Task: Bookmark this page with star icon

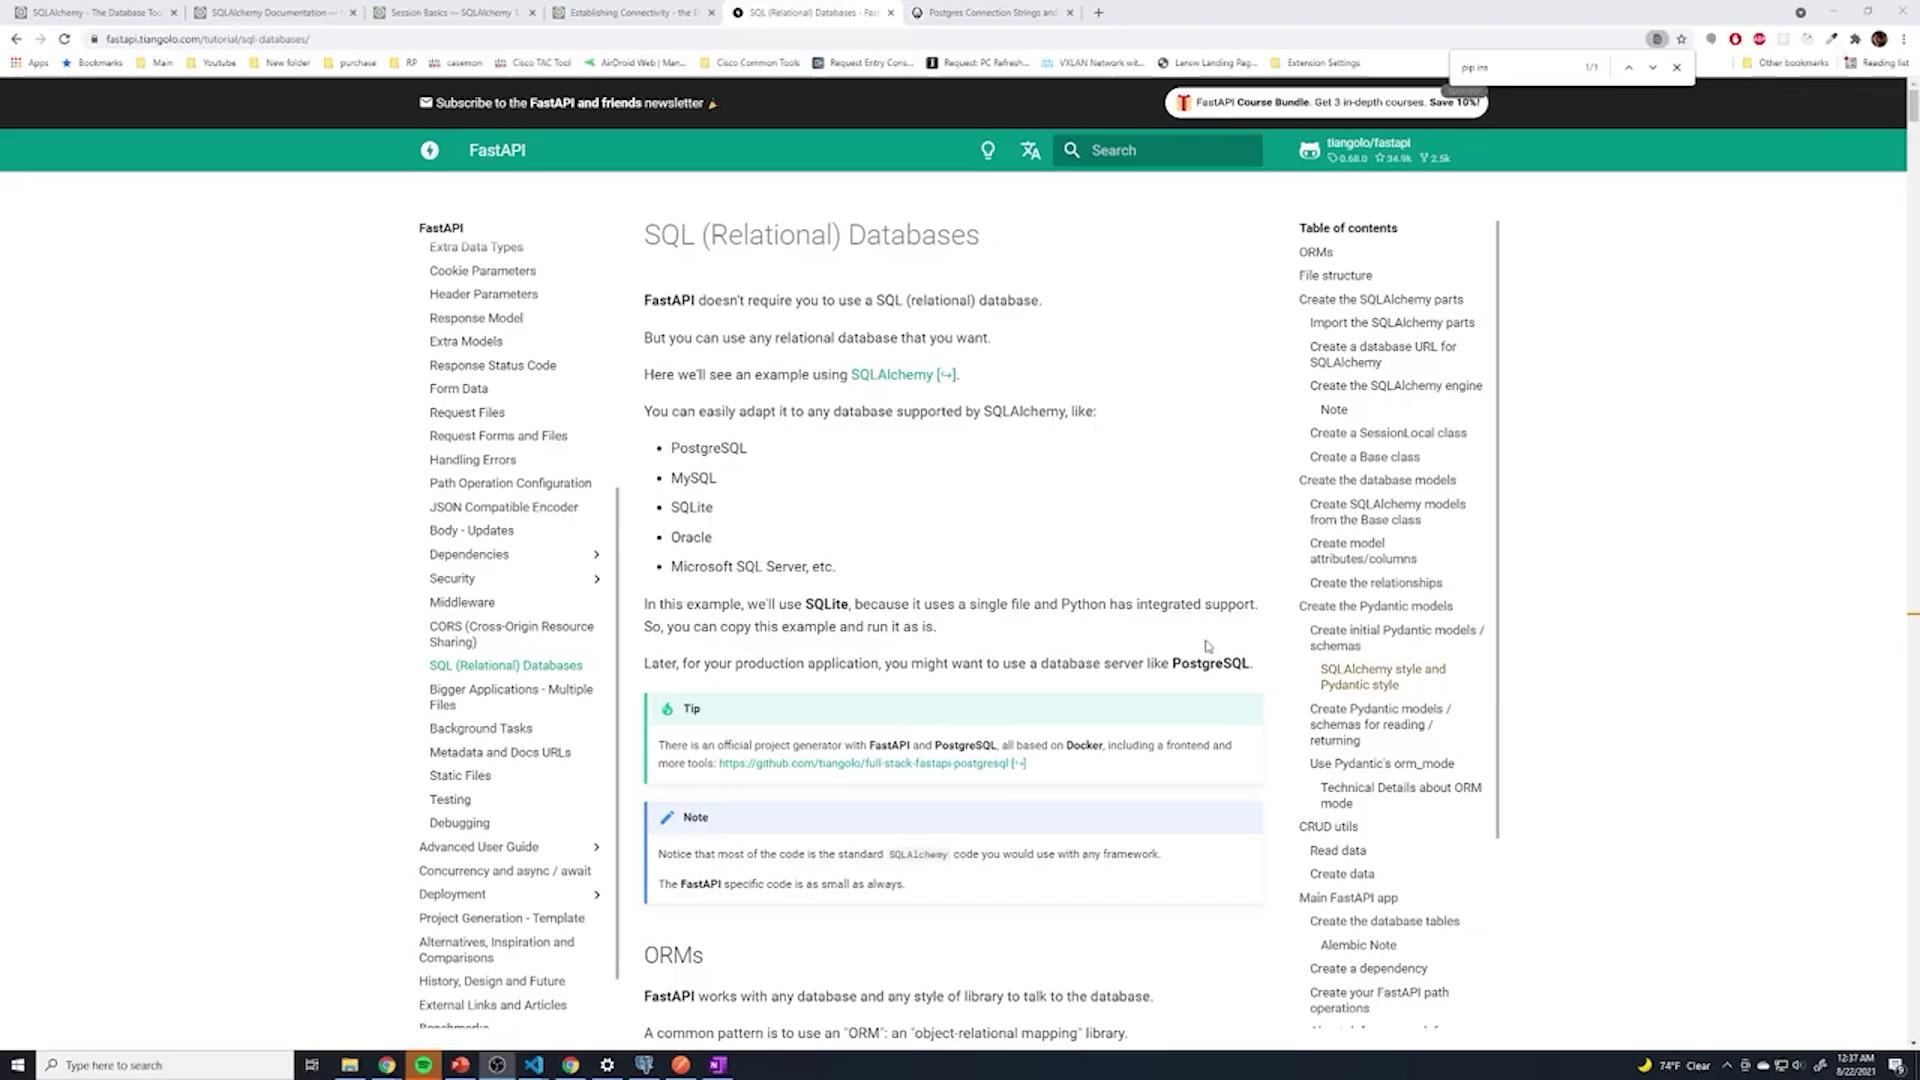Action: coord(1681,39)
